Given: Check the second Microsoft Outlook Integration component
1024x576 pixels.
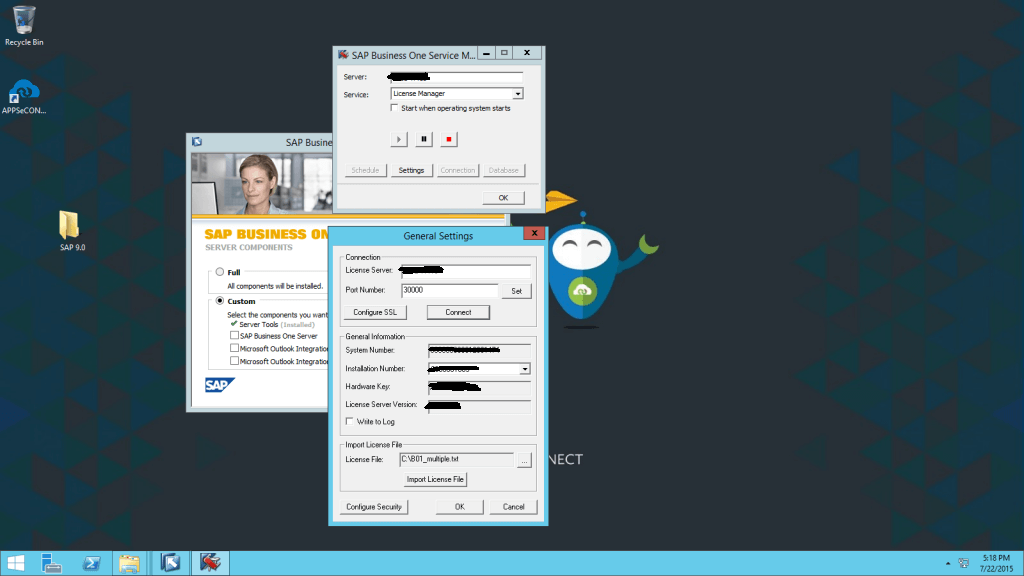Looking at the screenshot, I should pos(234,360).
